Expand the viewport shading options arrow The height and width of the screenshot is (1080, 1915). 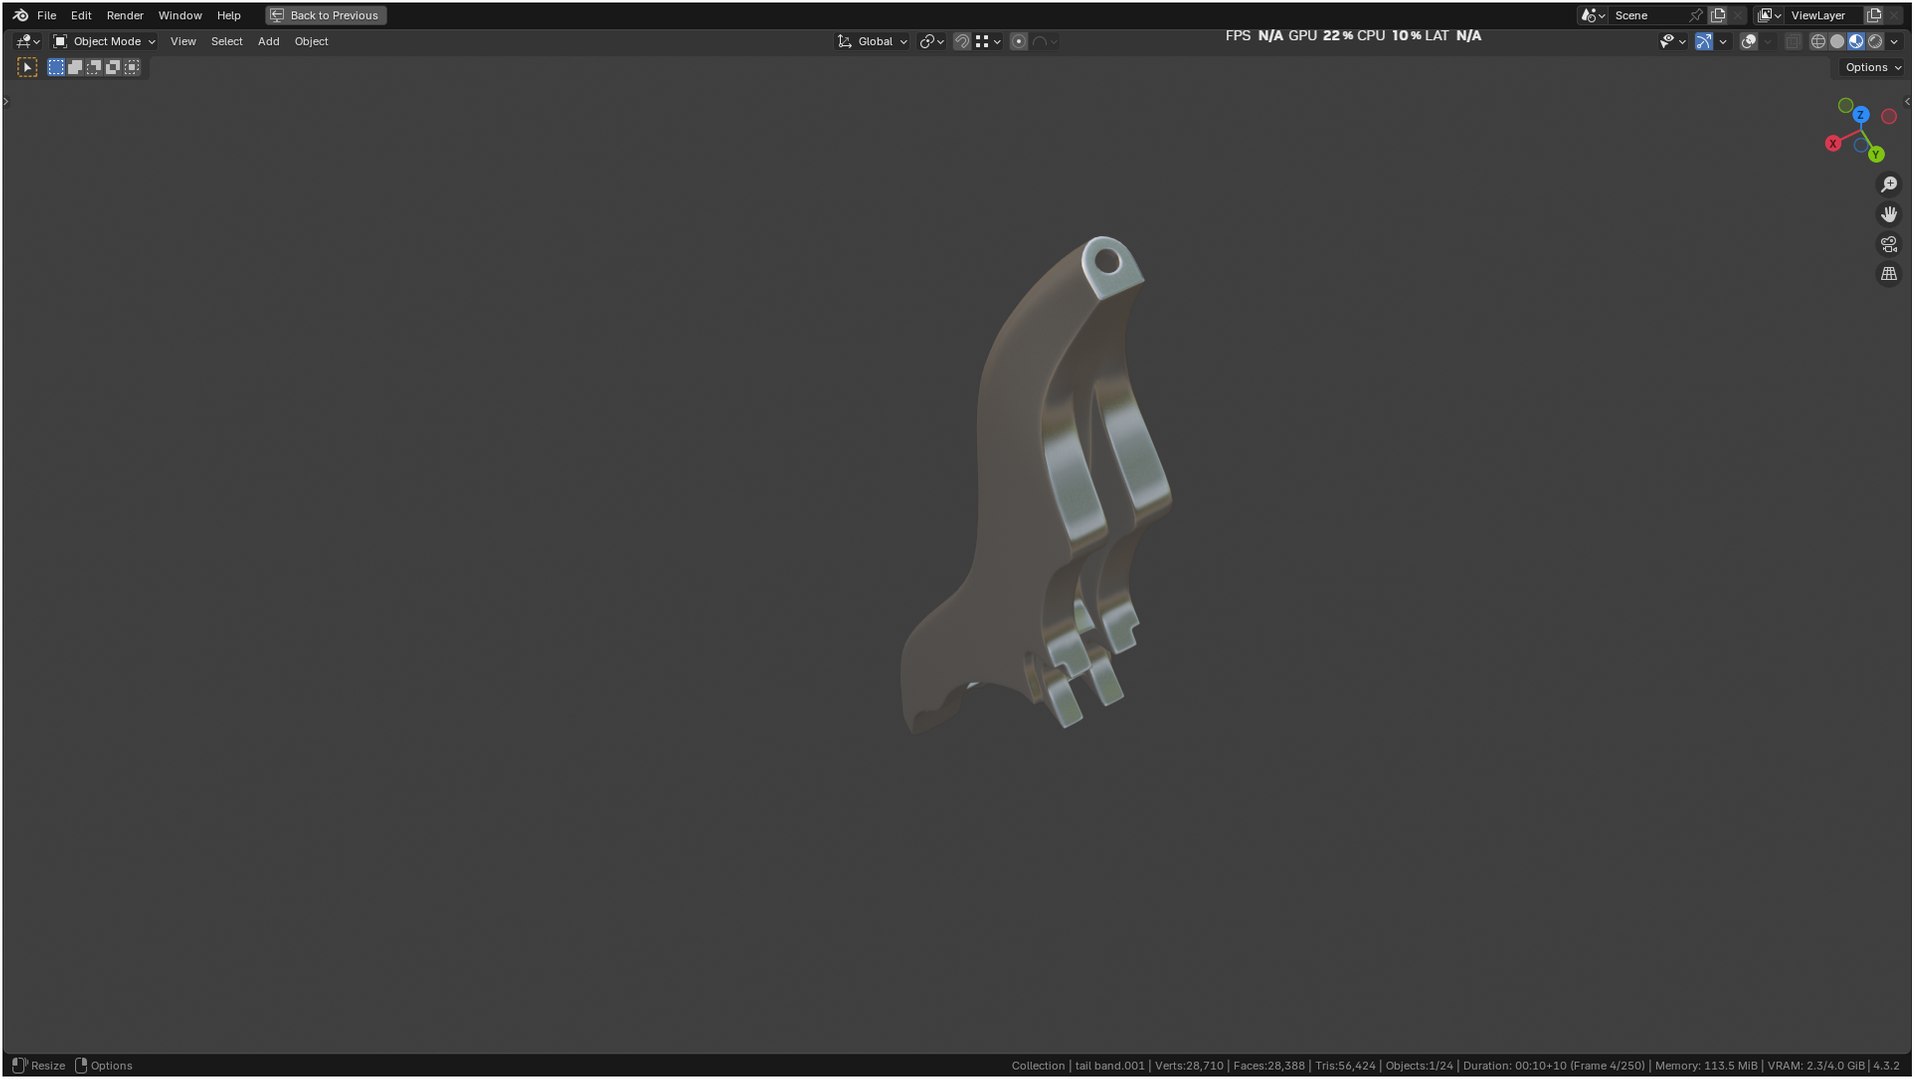click(1894, 42)
